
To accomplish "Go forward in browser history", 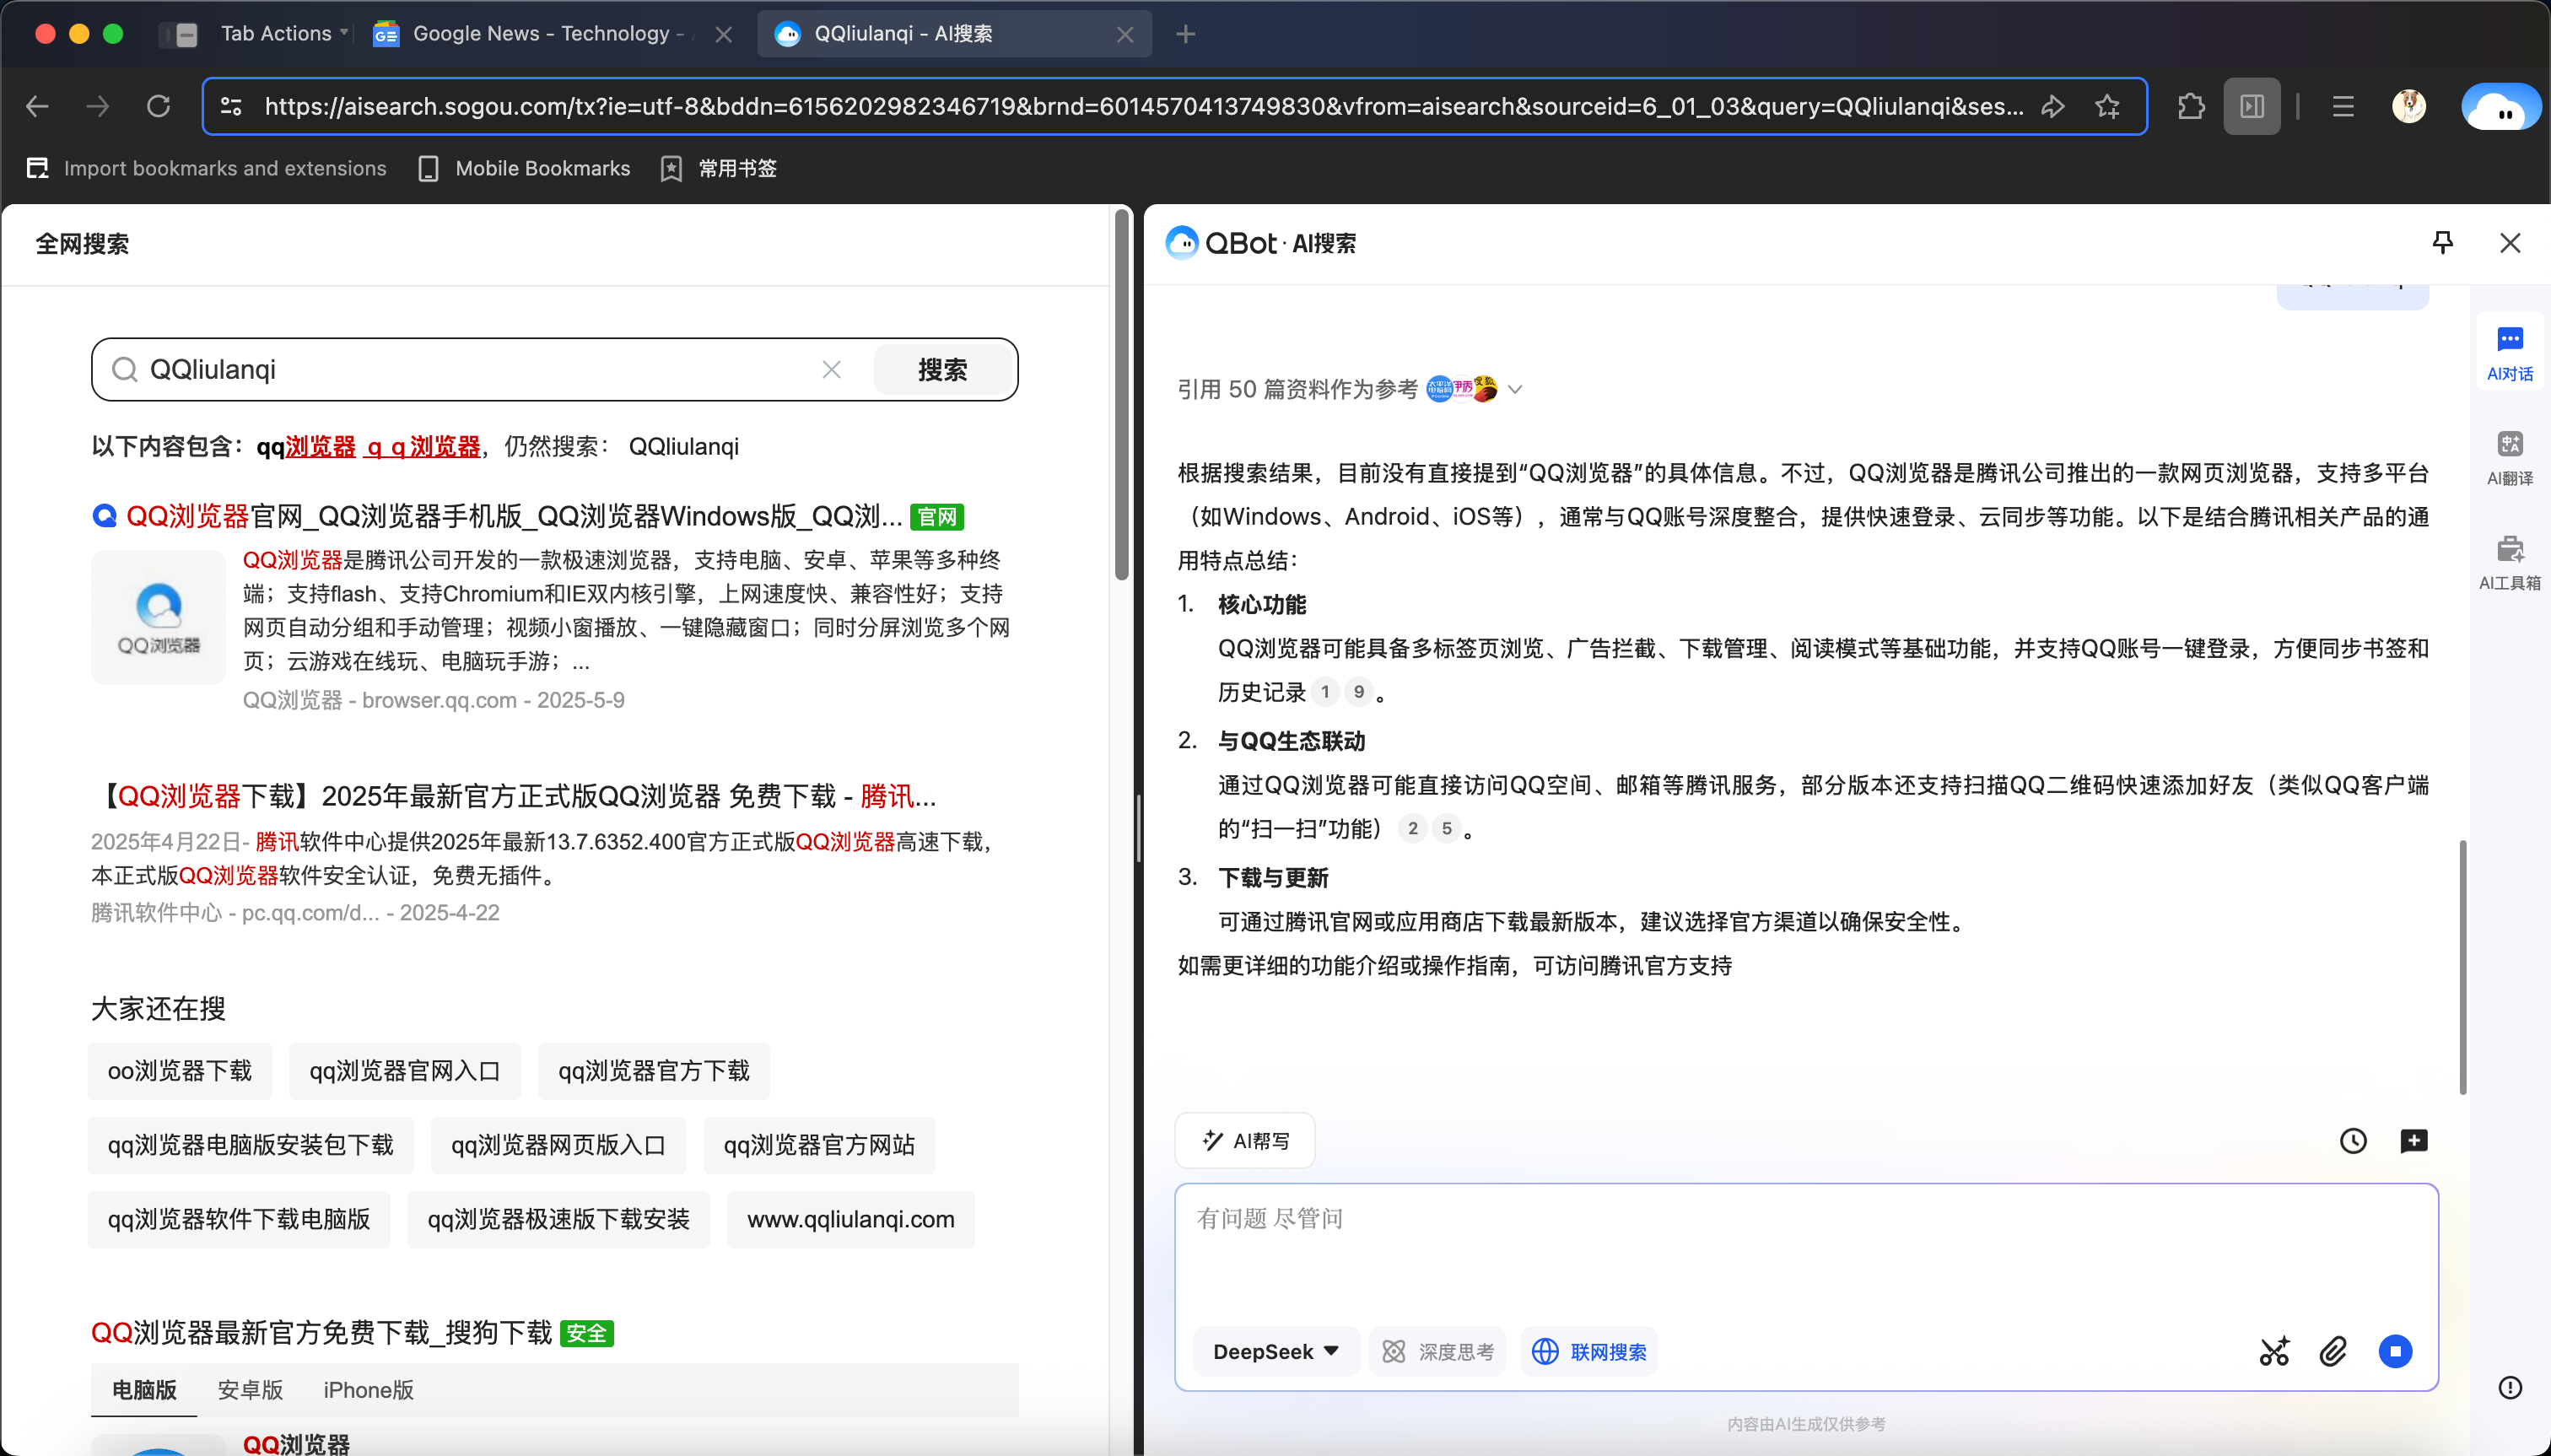I will coord(97,106).
